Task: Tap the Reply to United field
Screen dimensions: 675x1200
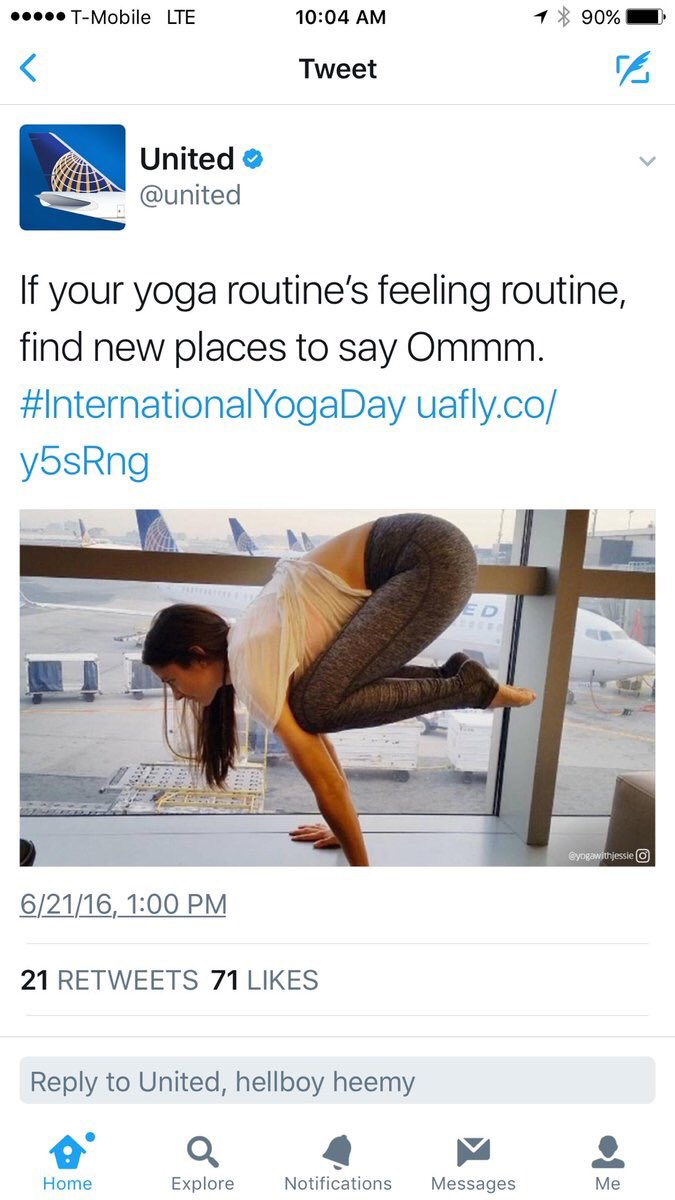Action: click(x=337, y=1081)
